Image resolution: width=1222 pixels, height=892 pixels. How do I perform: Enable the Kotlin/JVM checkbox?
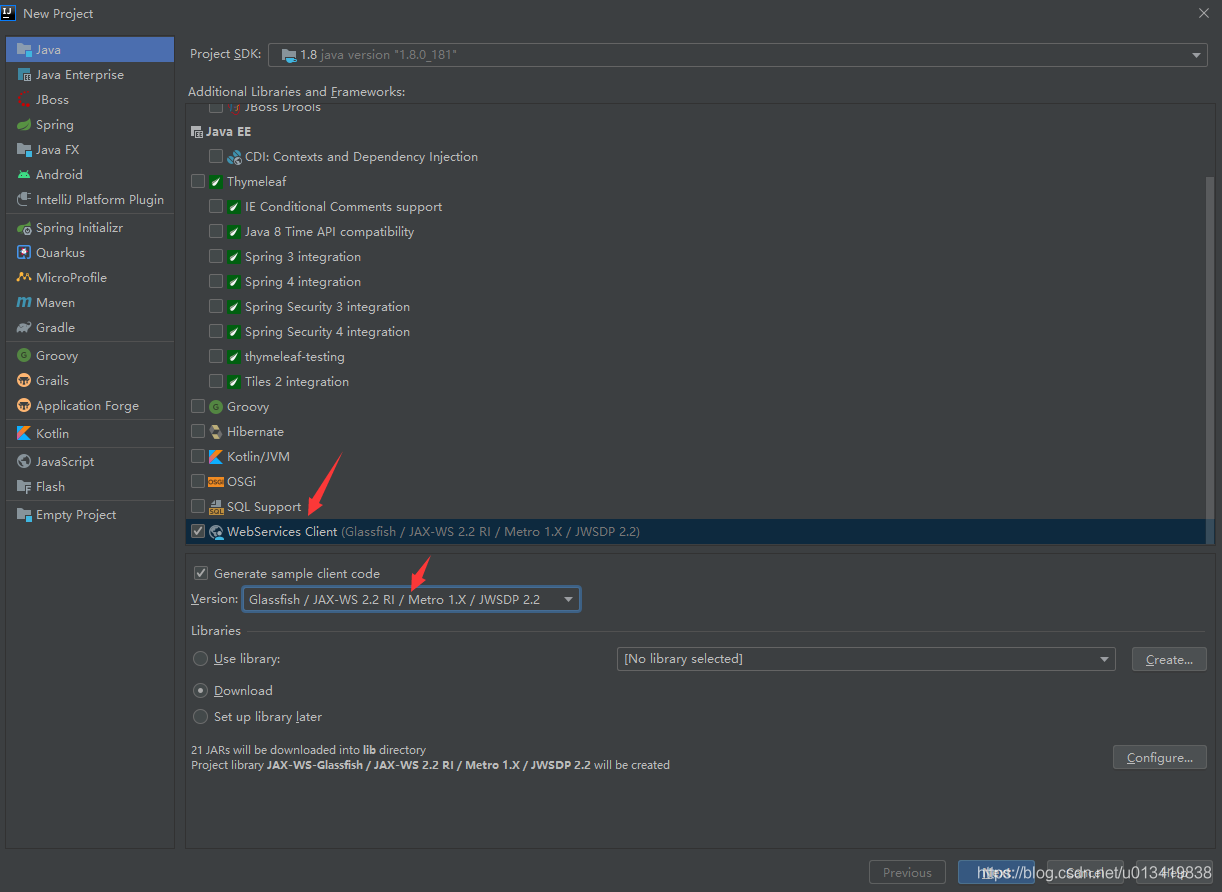click(198, 456)
